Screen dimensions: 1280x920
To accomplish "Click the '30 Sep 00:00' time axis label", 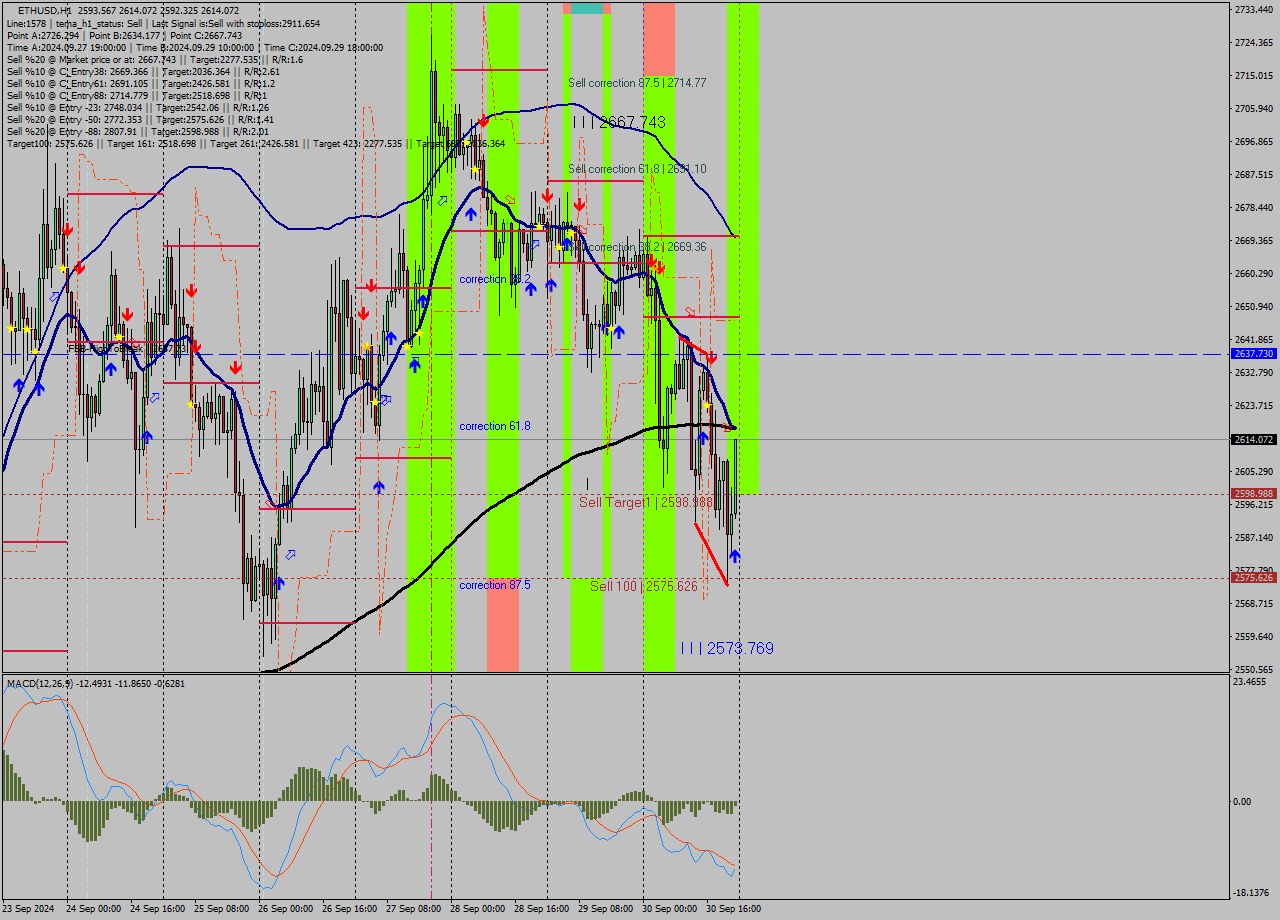I will click(x=669, y=909).
